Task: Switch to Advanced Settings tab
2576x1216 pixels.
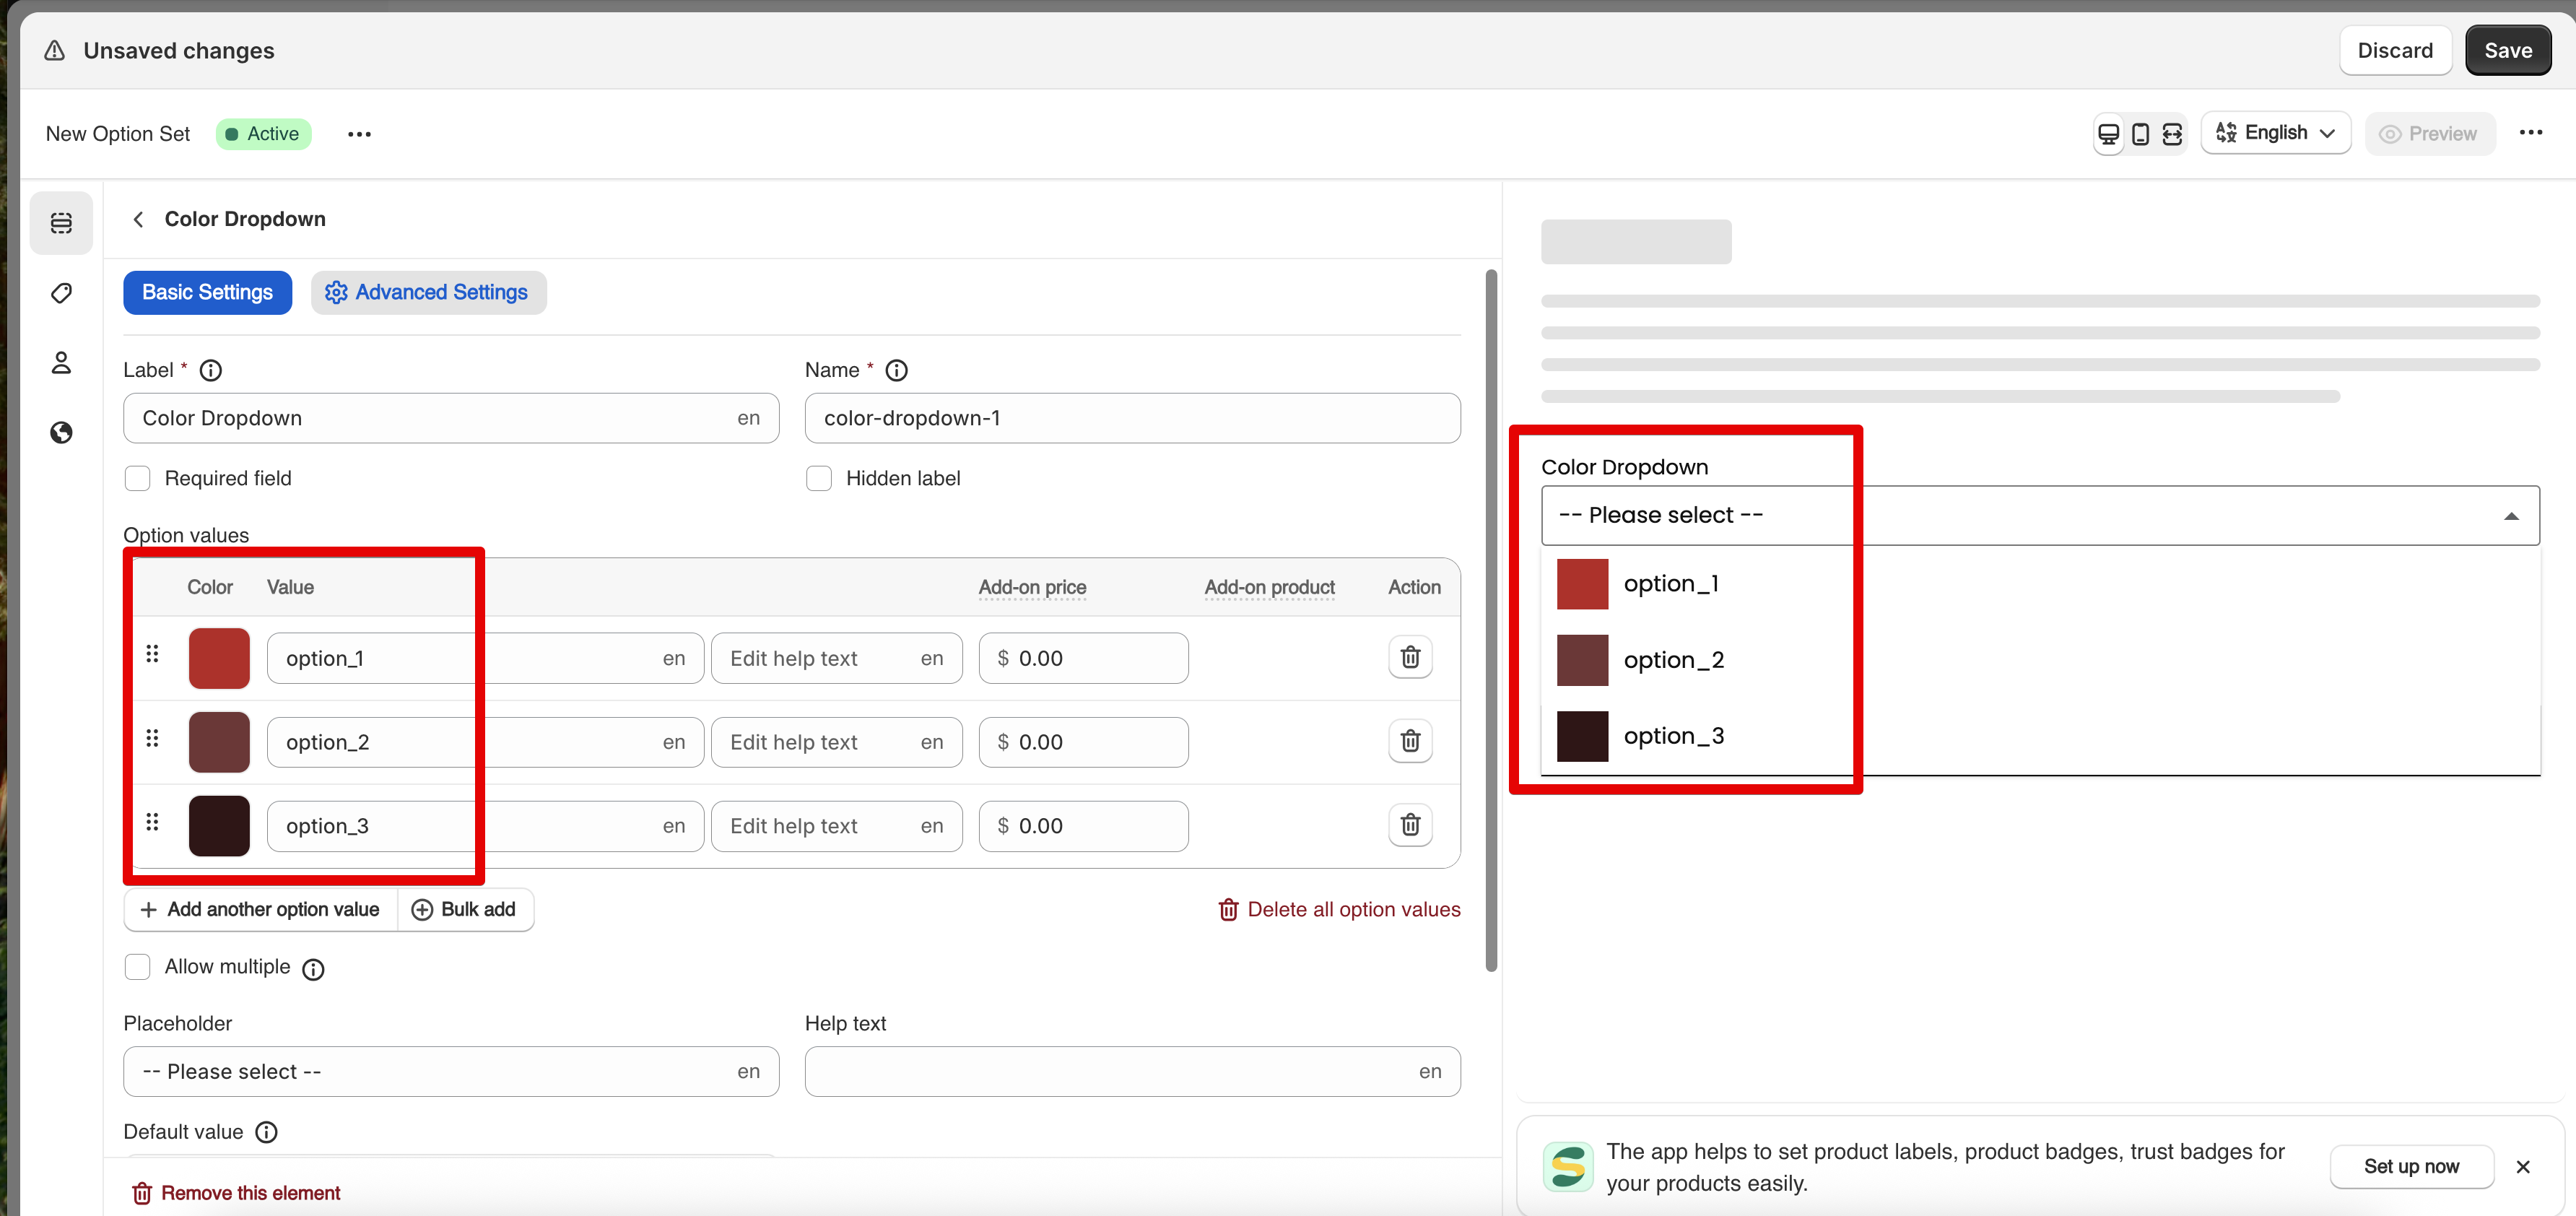Action: [x=428, y=292]
